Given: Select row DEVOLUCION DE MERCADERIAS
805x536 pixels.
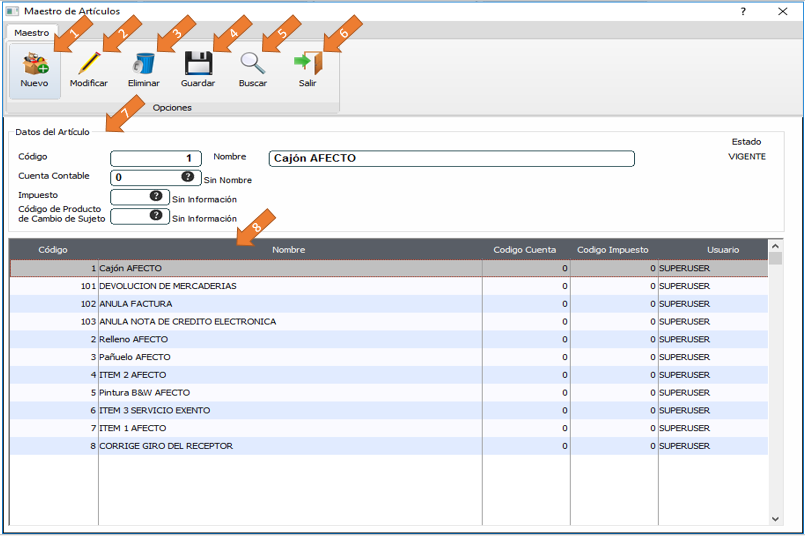Looking at the screenshot, I should click(389, 286).
